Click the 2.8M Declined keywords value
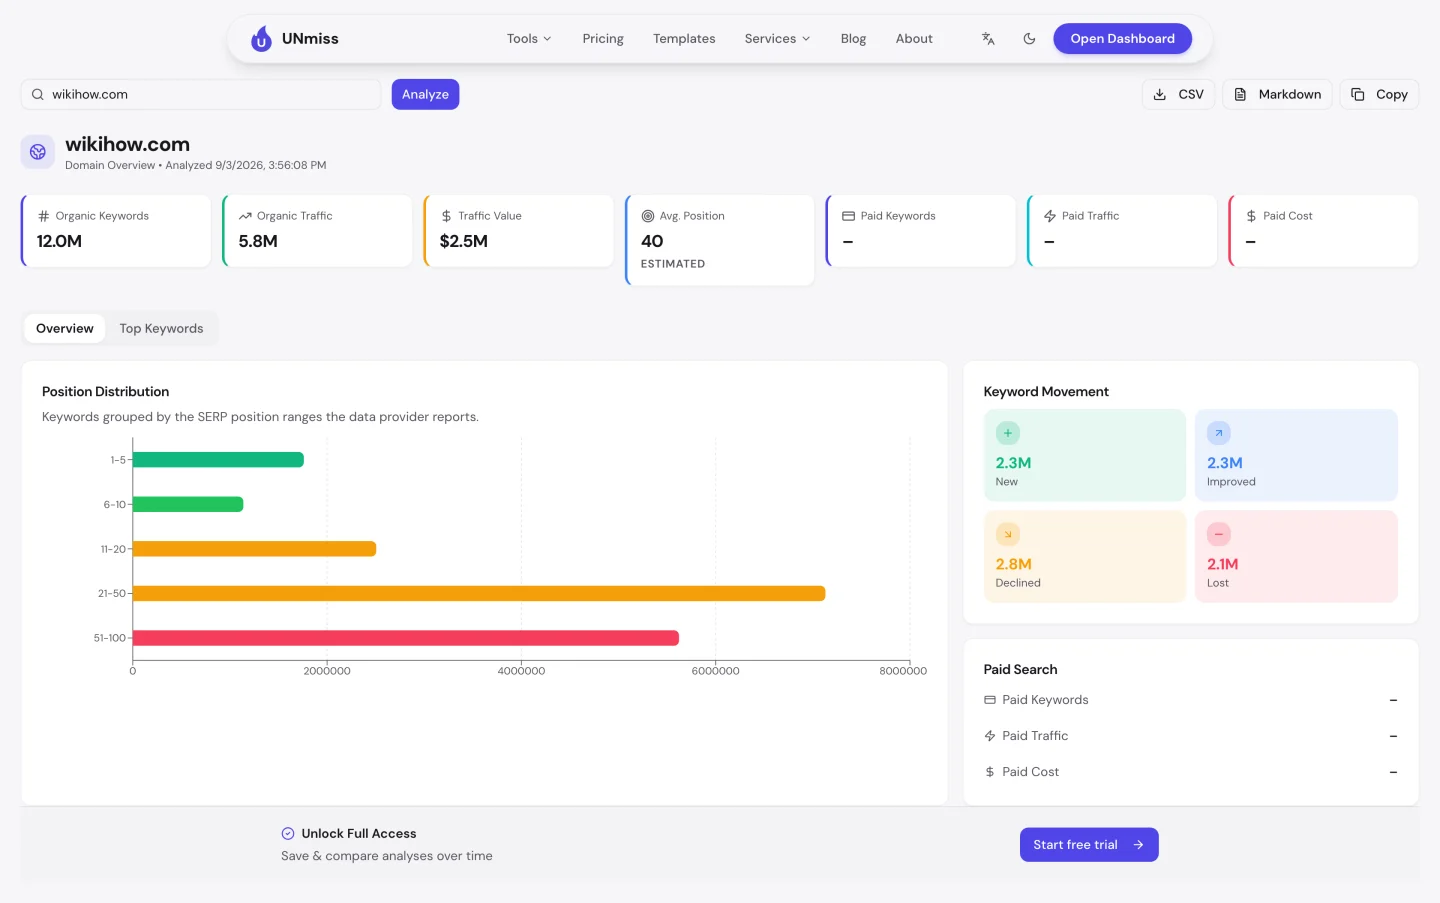The image size is (1440, 903). point(1014,564)
